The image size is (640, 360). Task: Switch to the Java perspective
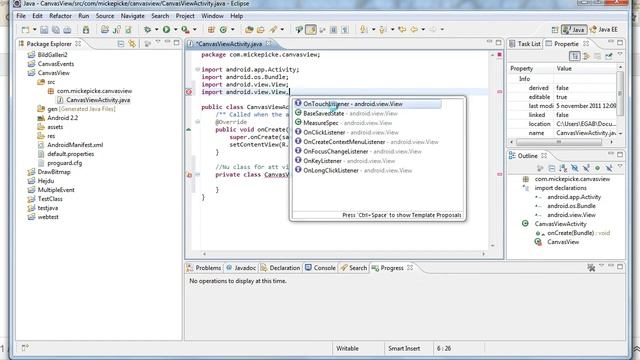pos(574,30)
